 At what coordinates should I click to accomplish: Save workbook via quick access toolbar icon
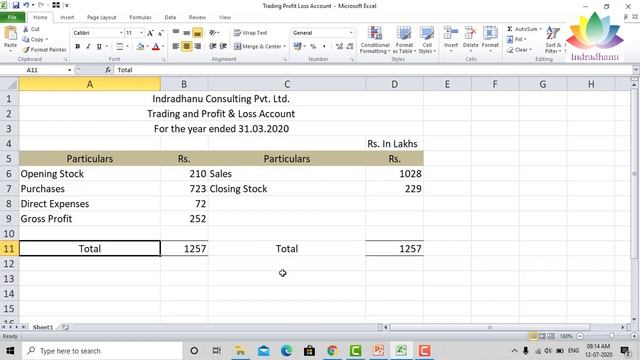click(16, 5)
